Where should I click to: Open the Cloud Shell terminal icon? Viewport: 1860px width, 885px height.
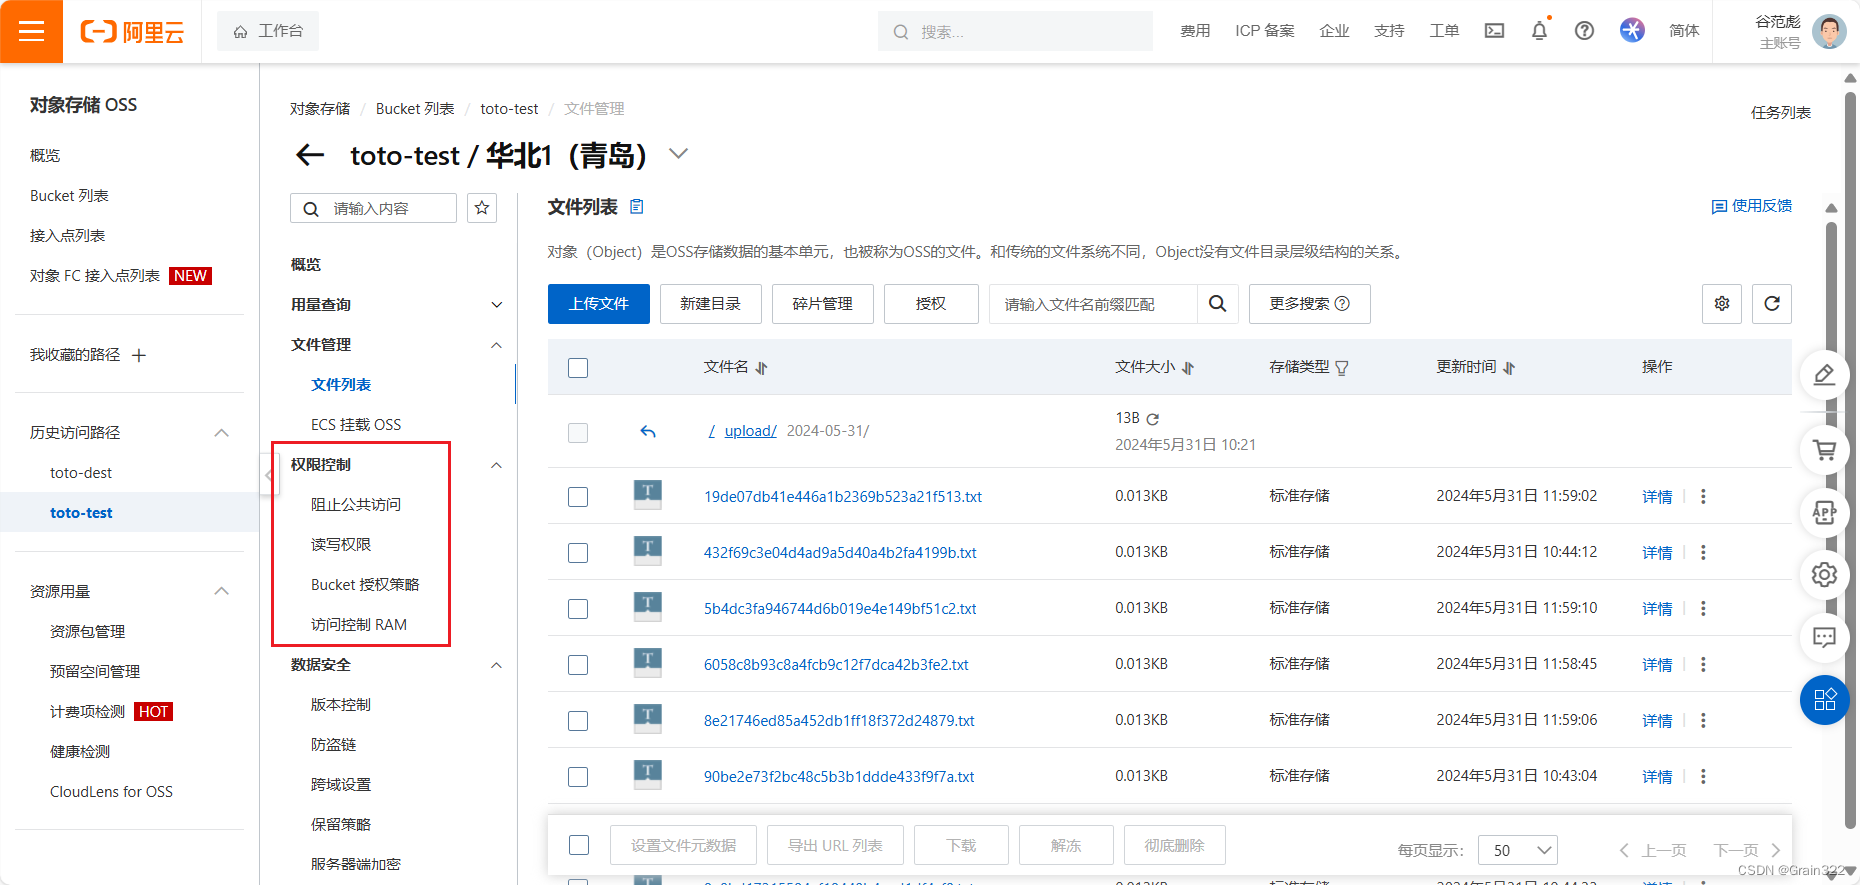click(1494, 31)
